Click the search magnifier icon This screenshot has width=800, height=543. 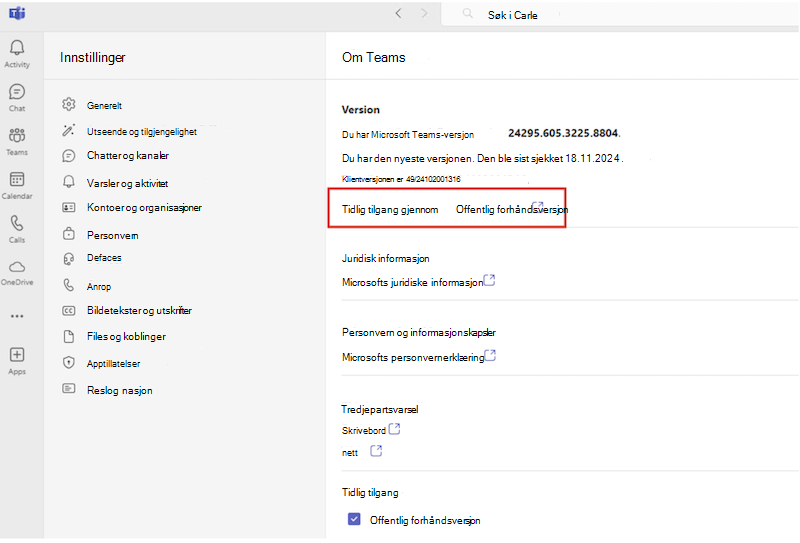coord(467,14)
